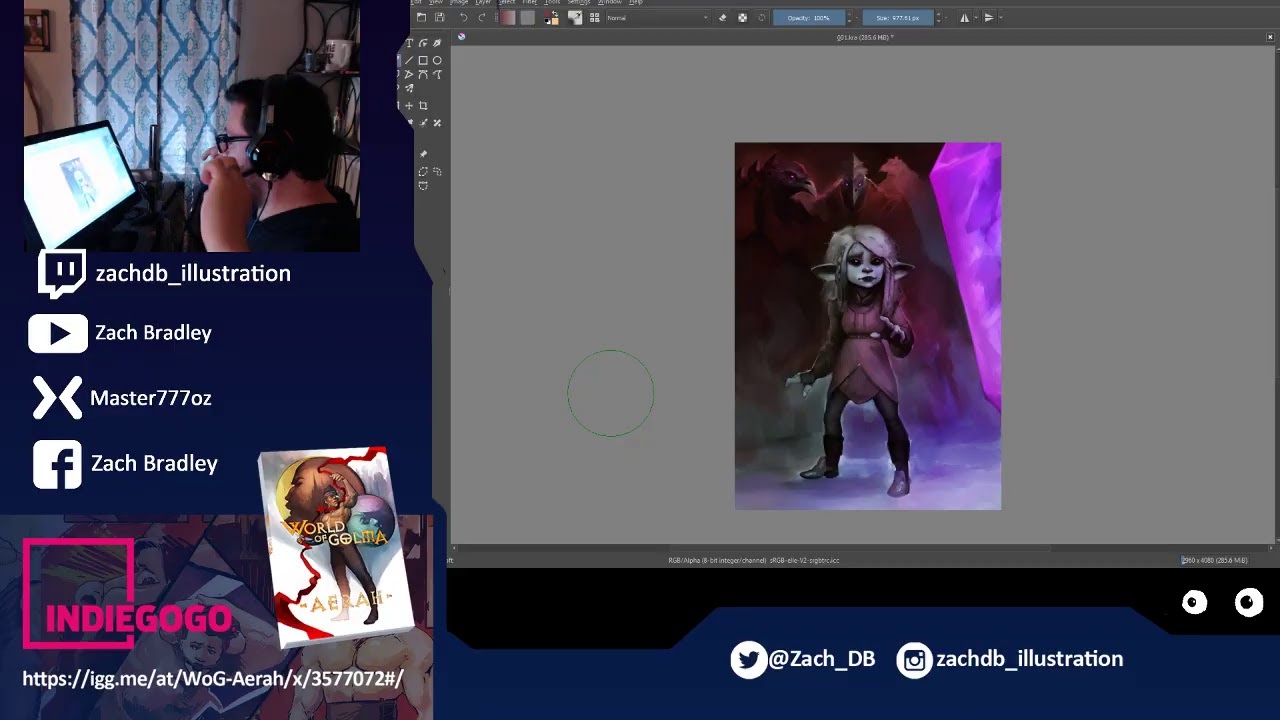Image resolution: width=1280 pixels, height=720 pixels.
Task: Select the Move tool
Action: (409, 105)
